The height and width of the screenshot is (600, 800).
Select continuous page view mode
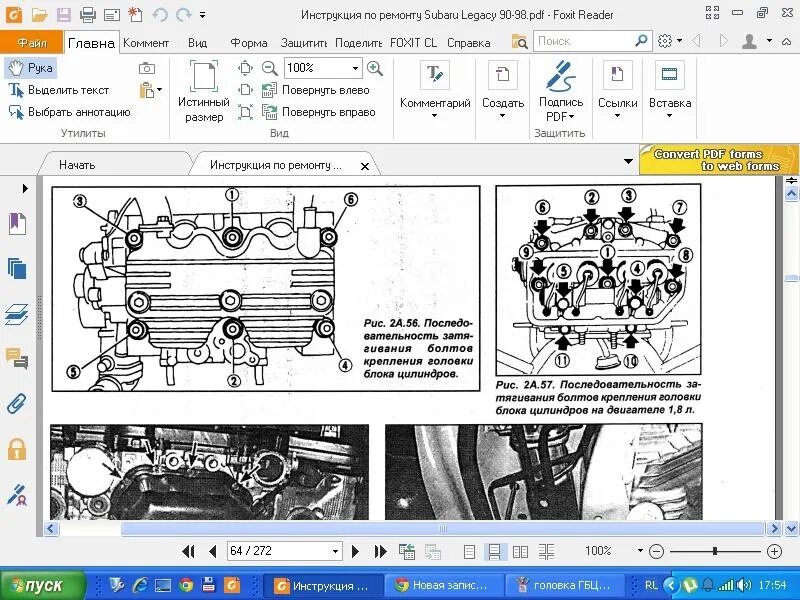494,552
